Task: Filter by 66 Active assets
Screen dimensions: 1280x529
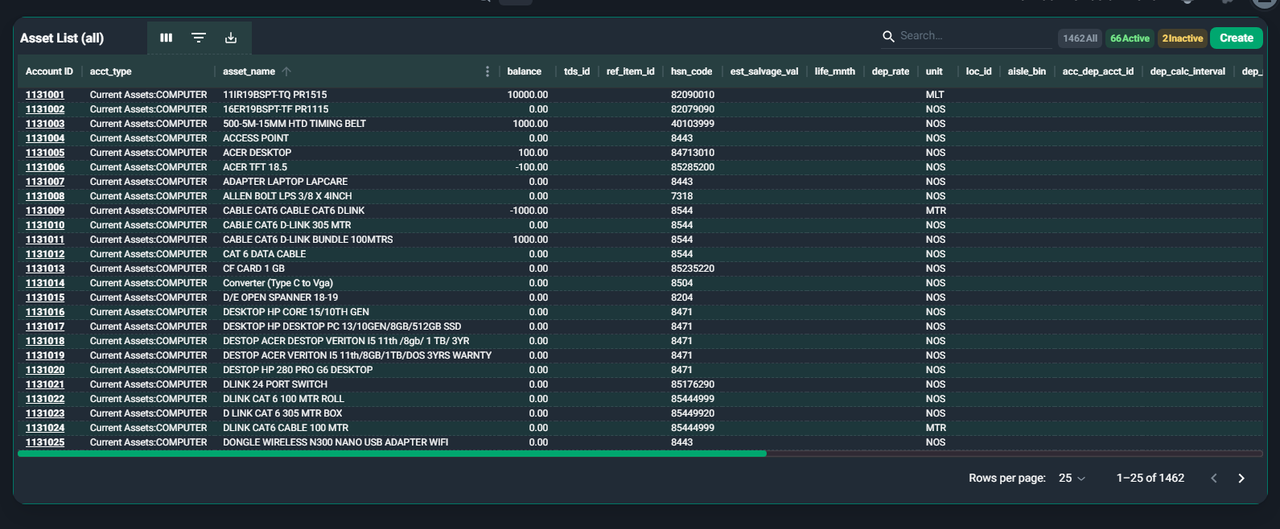Action: (1130, 38)
